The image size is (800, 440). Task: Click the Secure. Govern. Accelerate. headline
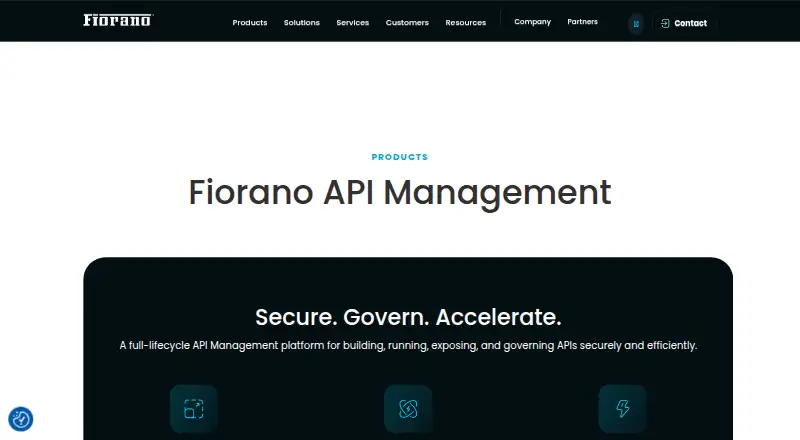tap(408, 317)
